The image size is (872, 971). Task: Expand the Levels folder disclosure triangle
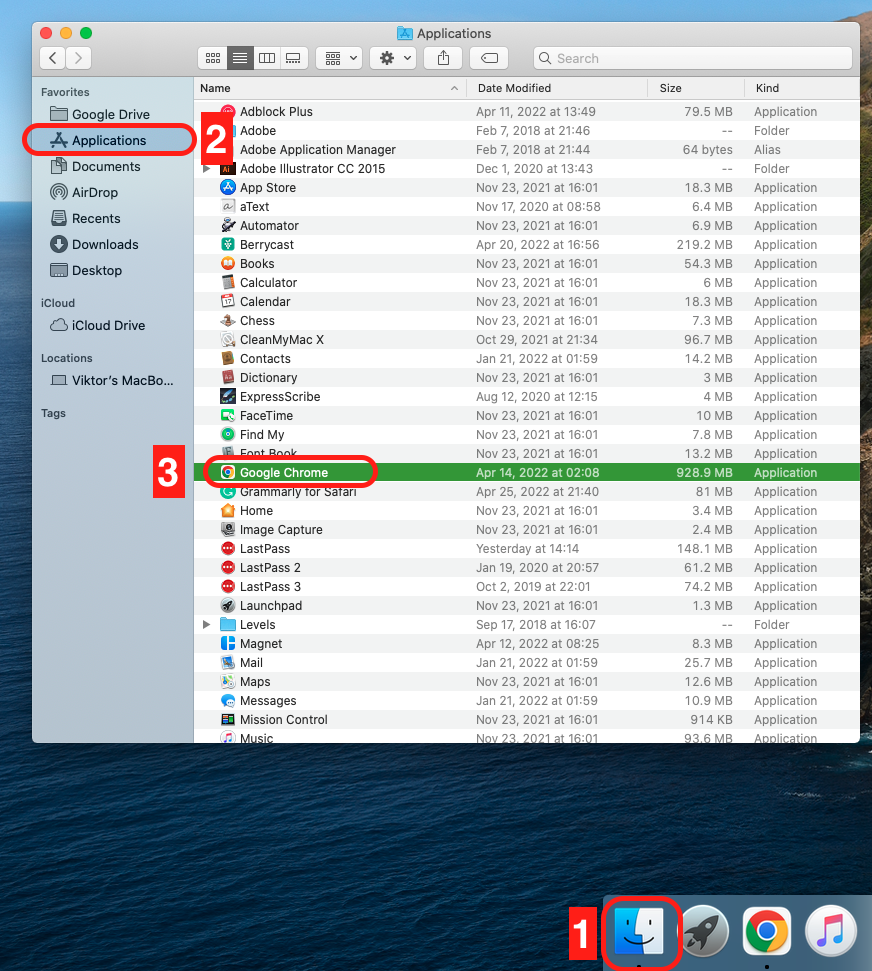pos(207,625)
